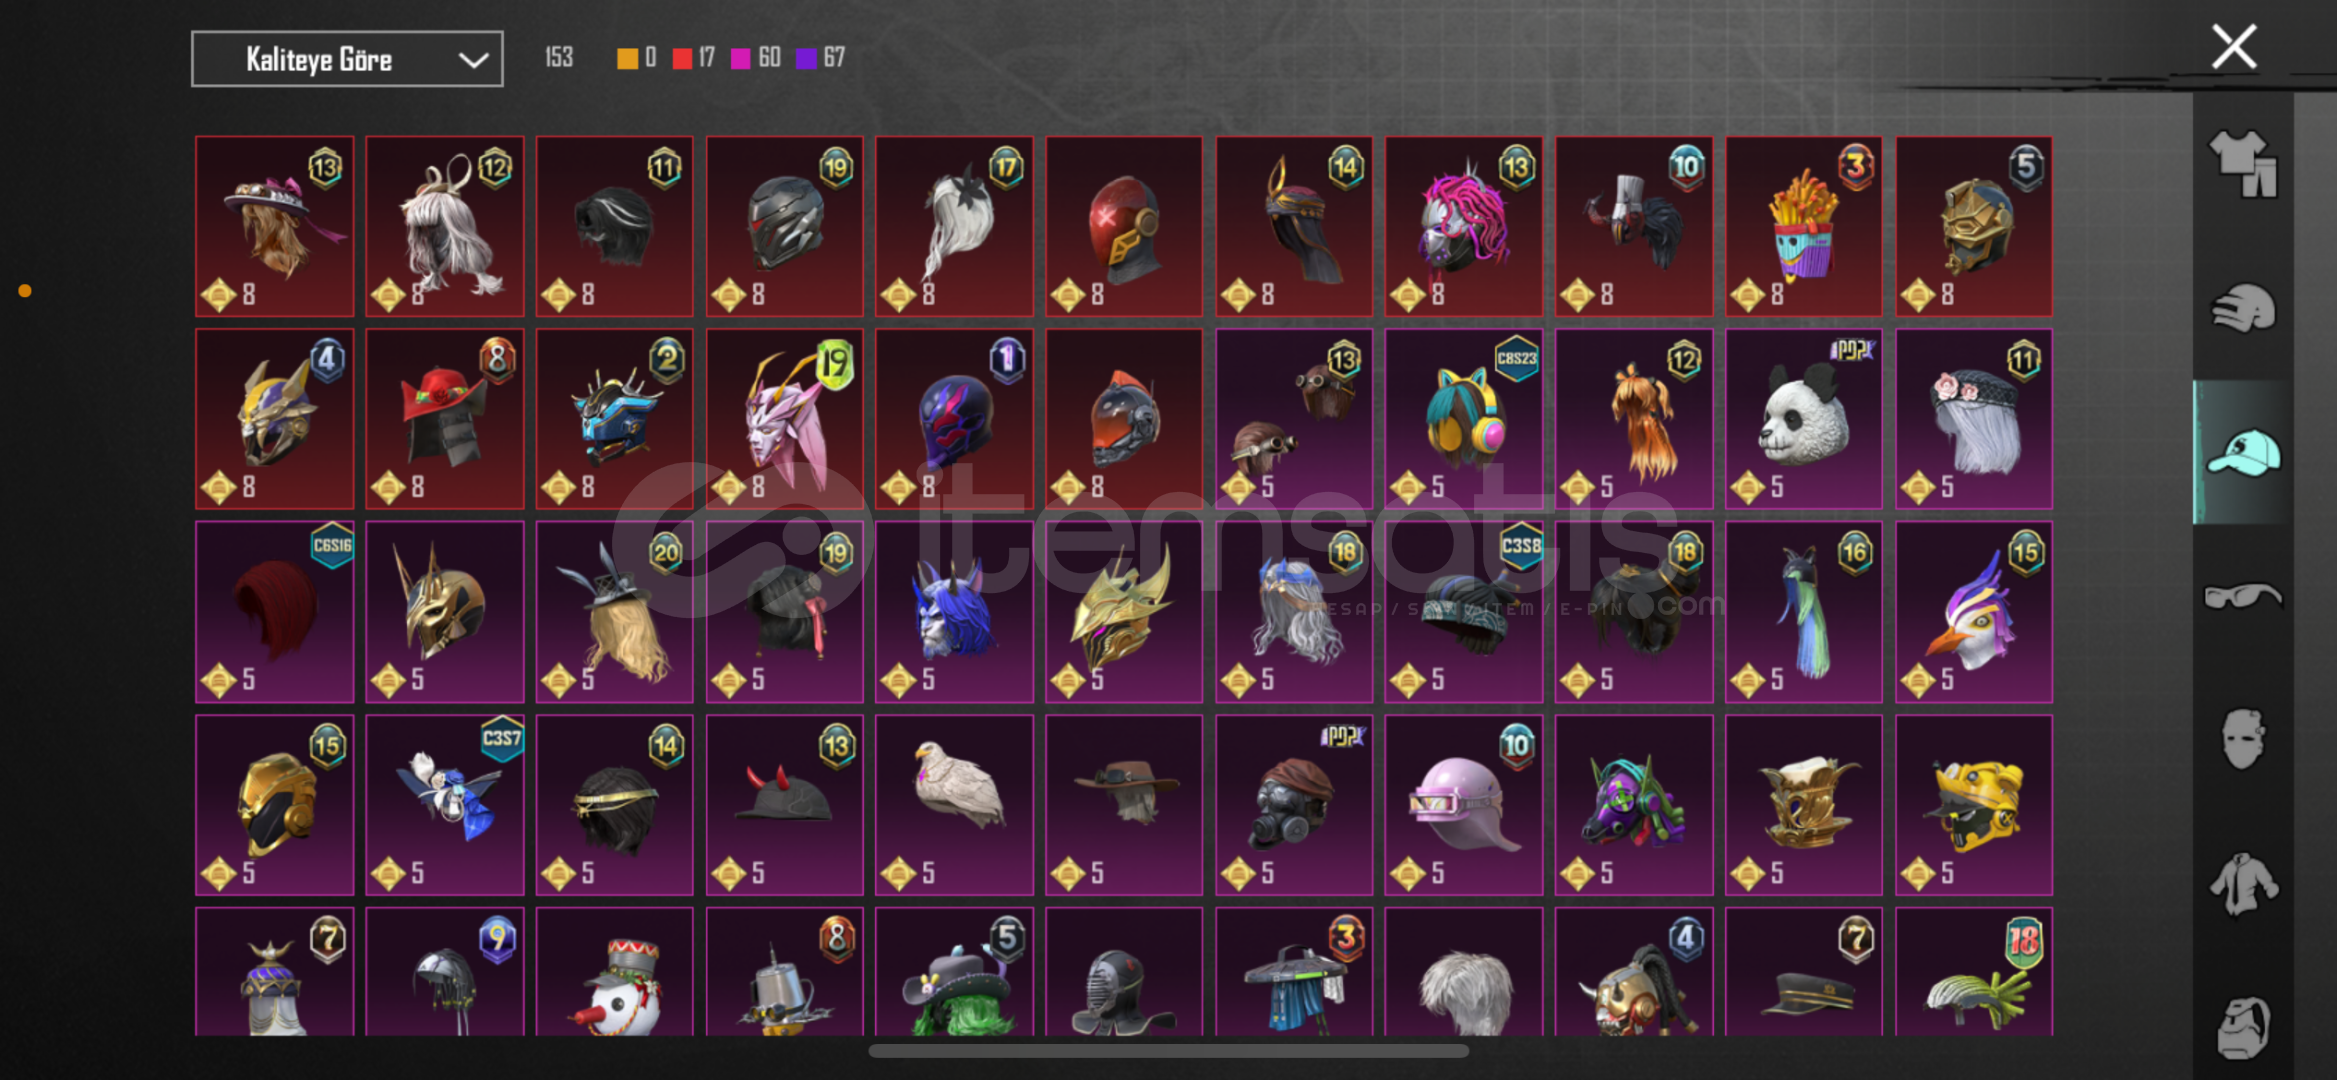Open the outfit sets category icon
The image size is (2337, 1080).
2243,163
